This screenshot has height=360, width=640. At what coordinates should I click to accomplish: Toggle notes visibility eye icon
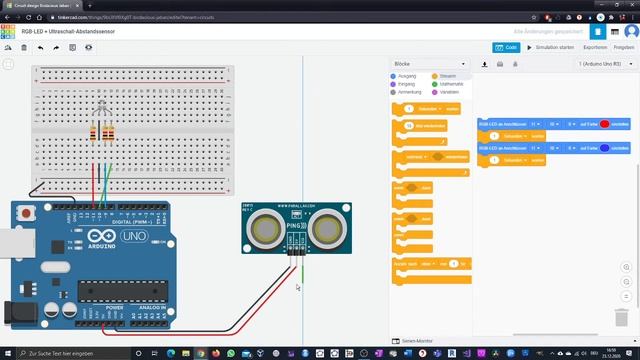(89, 48)
